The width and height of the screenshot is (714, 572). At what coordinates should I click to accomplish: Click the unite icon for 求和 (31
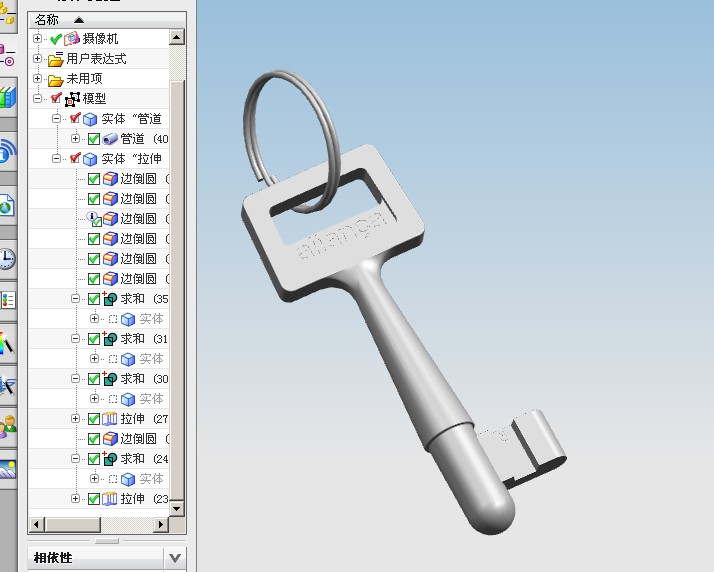tap(110, 339)
